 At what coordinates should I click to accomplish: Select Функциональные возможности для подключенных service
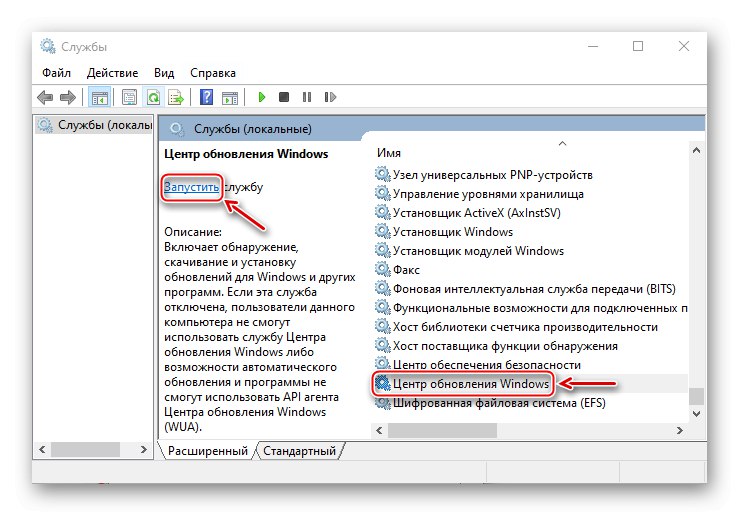(540, 308)
